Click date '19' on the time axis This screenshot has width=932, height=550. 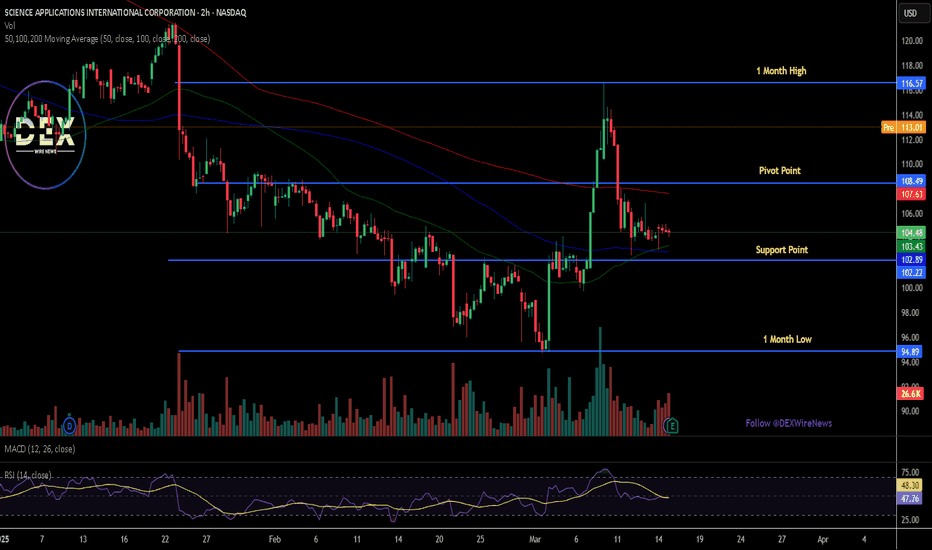point(700,539)
